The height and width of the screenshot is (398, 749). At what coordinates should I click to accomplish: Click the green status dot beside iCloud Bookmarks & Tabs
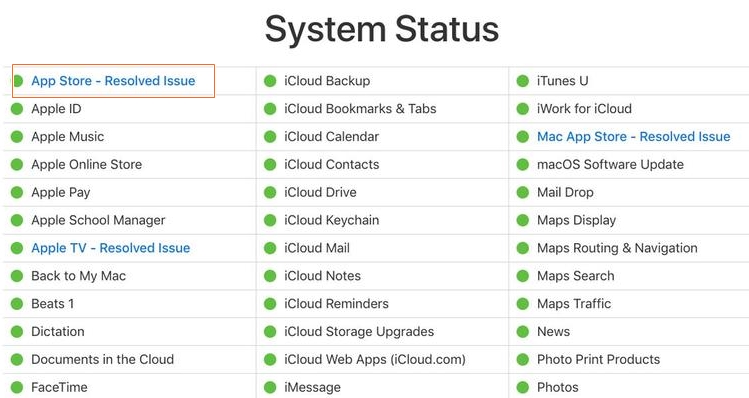(270, 109)
